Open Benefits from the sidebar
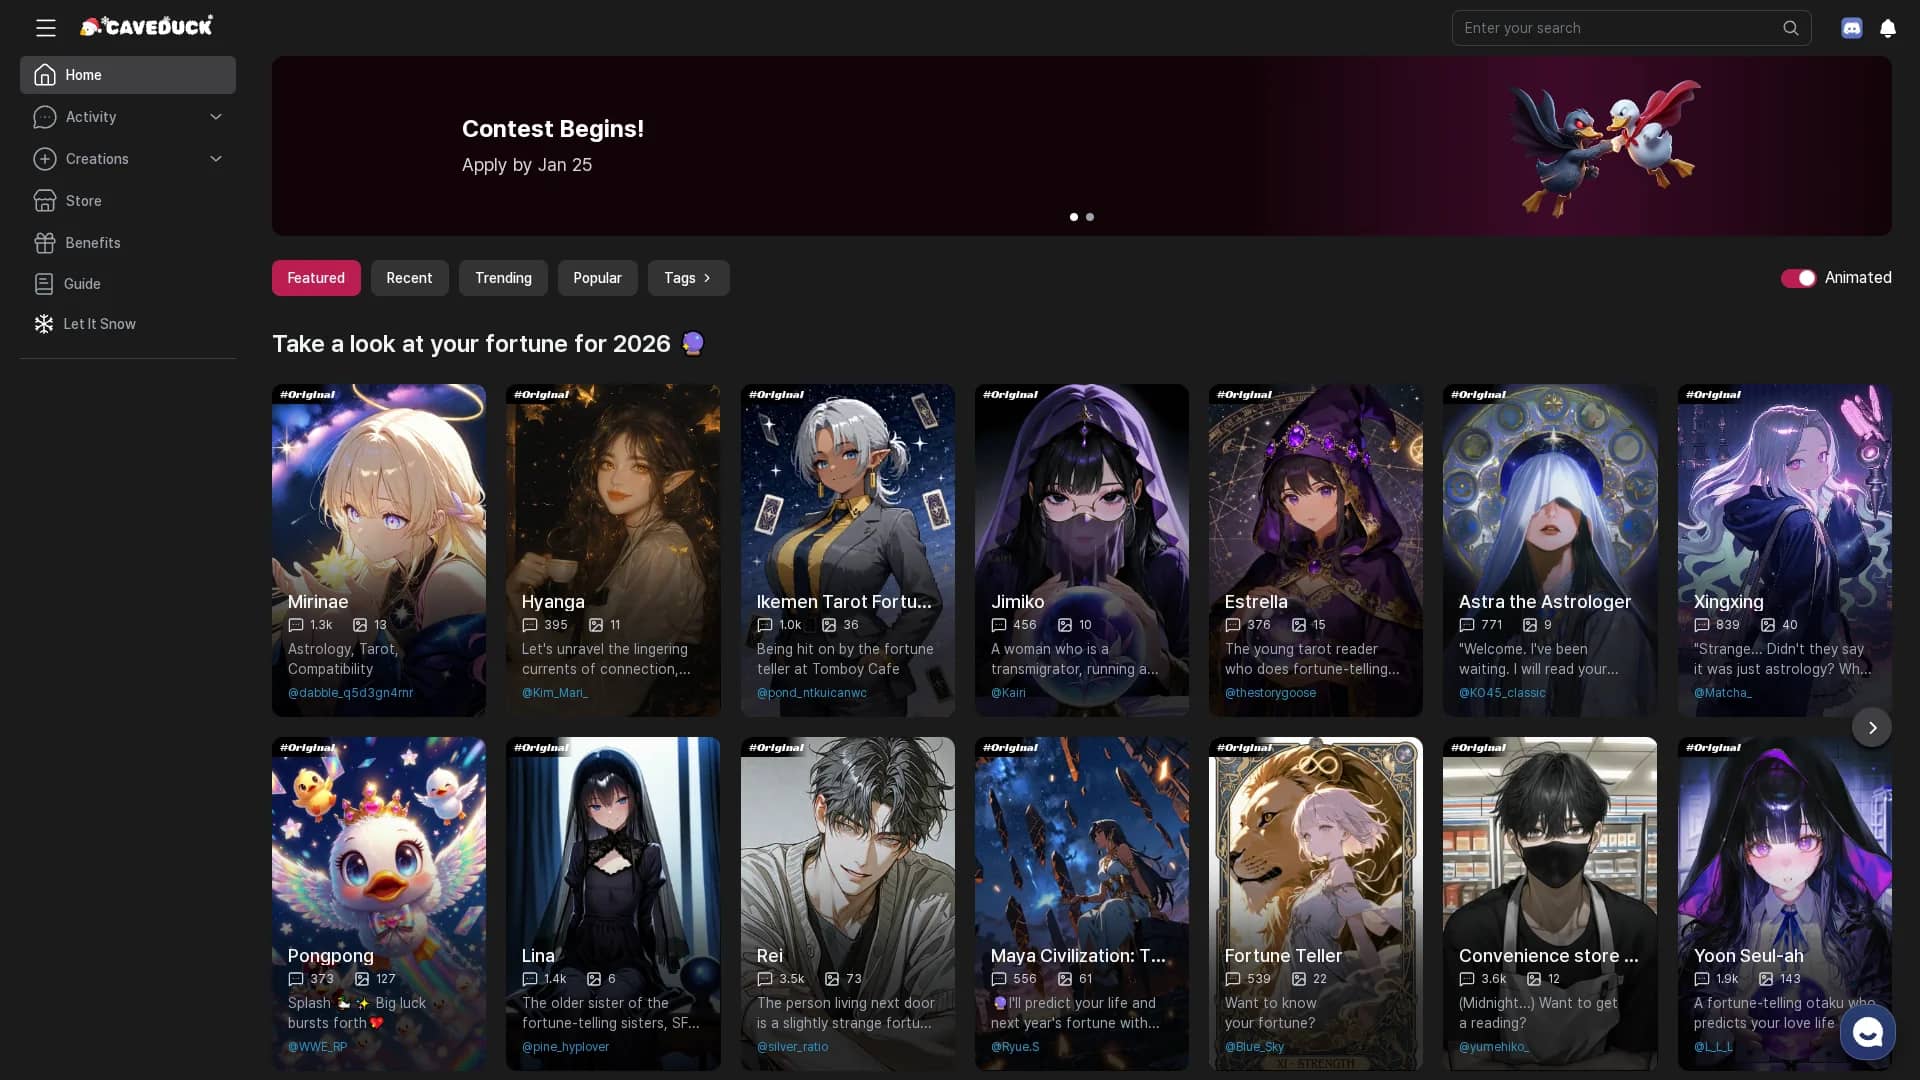1920x1080 pixels. pyautogui.click(x=128, y=243)
